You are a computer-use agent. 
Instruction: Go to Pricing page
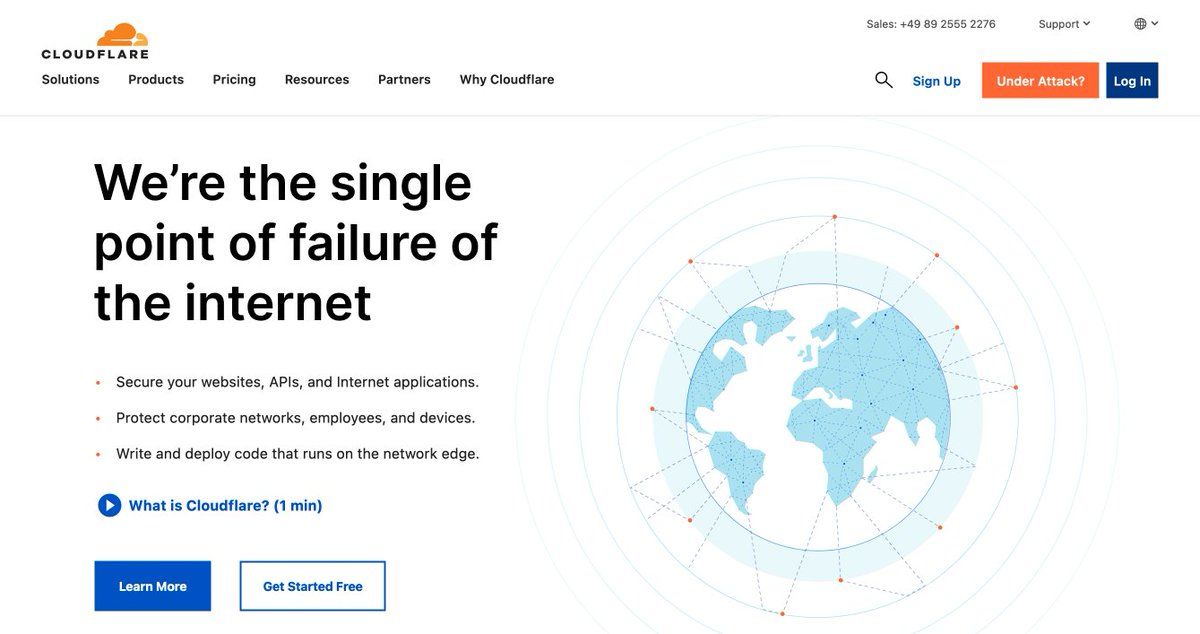234,80
